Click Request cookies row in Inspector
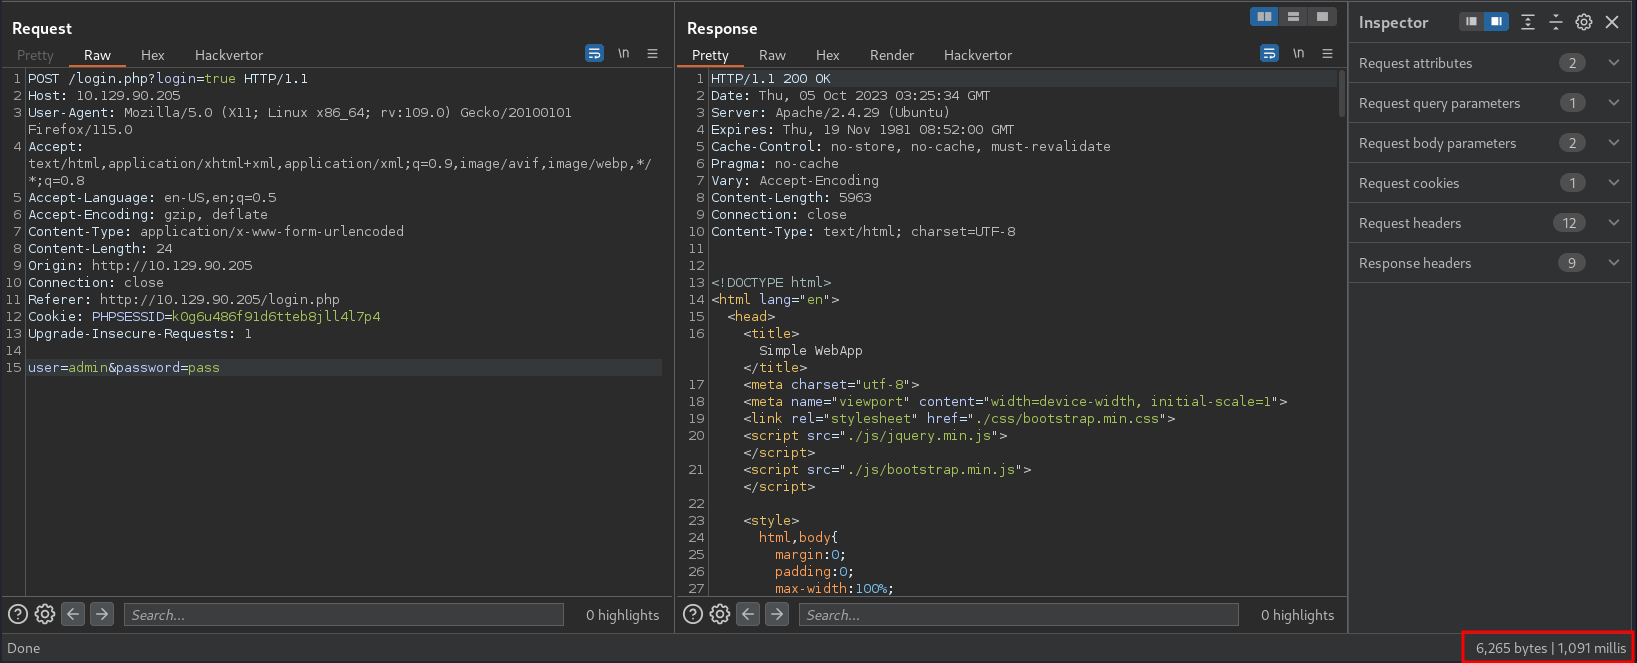Image resolution: width=1637 pixels, height=663 pixels. tap(1409, 183)
